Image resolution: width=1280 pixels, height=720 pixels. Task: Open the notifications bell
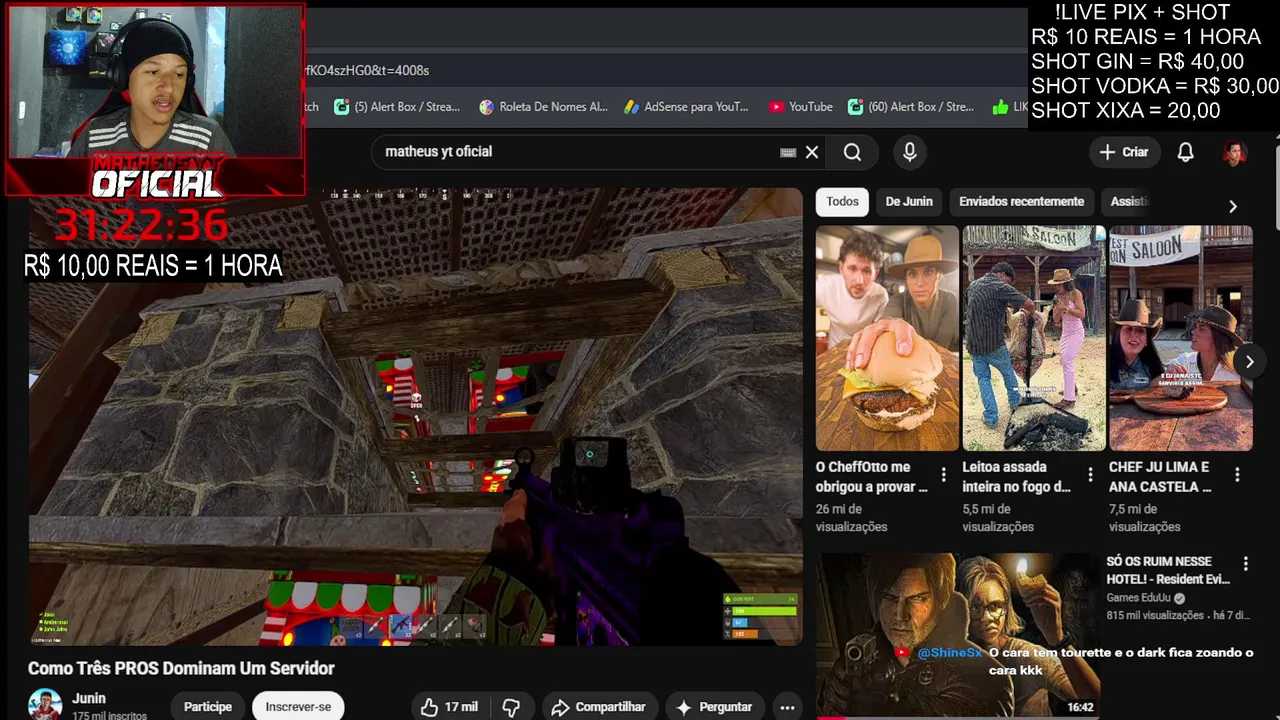tap(1185, 152)
